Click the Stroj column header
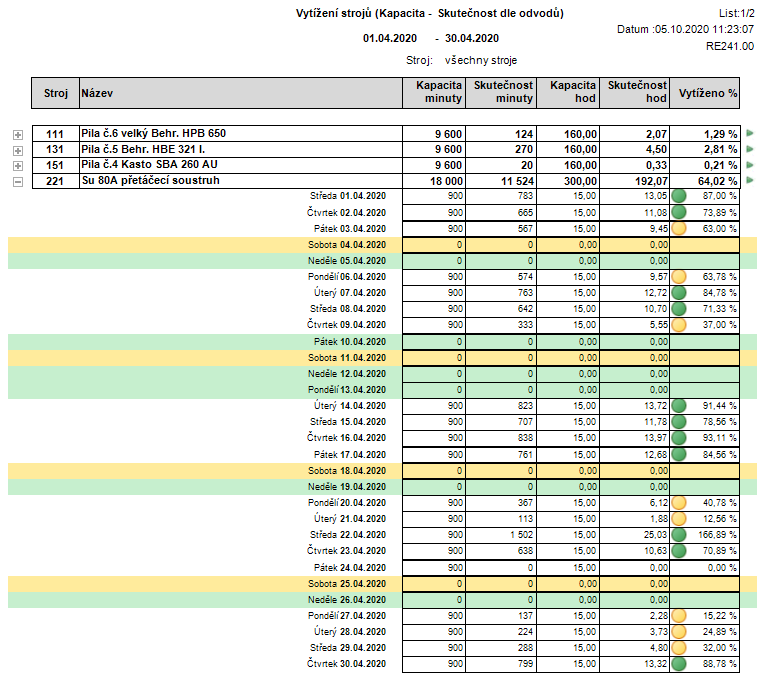757x673 pixels. coord(55,93)
